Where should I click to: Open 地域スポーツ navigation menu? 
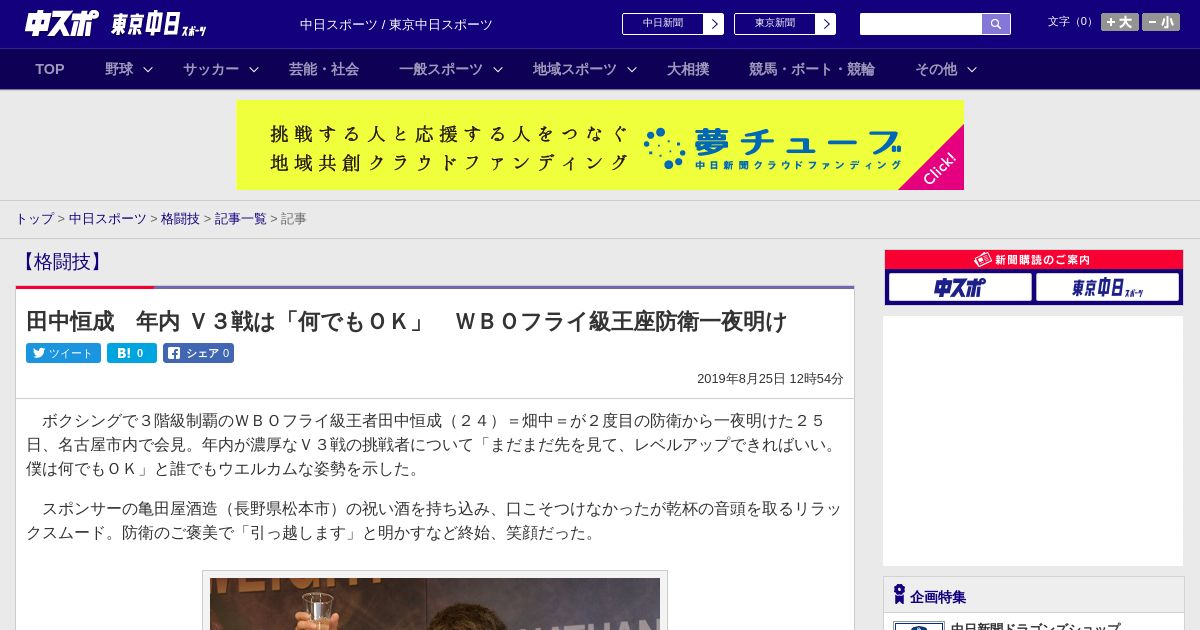point(575,69)
